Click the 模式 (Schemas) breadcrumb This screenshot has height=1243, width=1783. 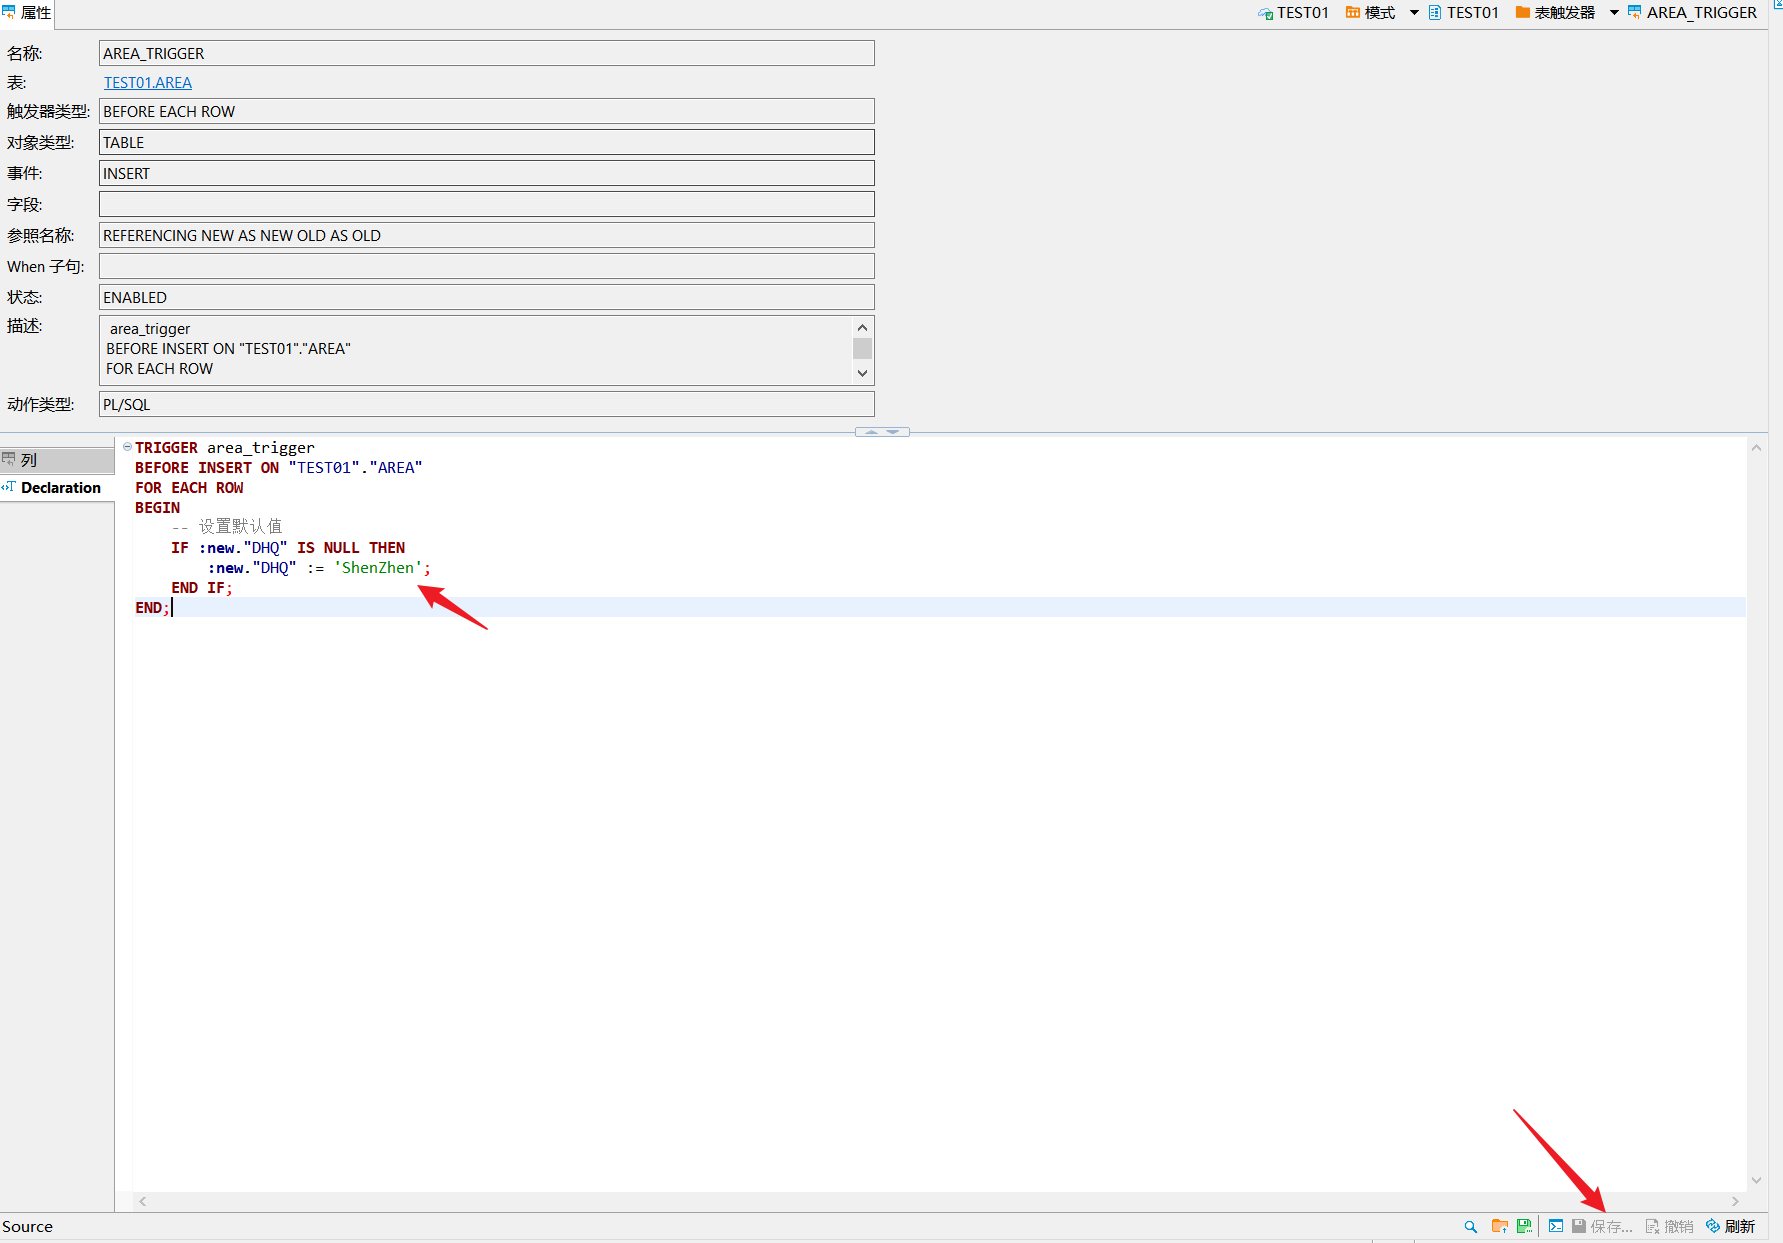pos(1370,13)
